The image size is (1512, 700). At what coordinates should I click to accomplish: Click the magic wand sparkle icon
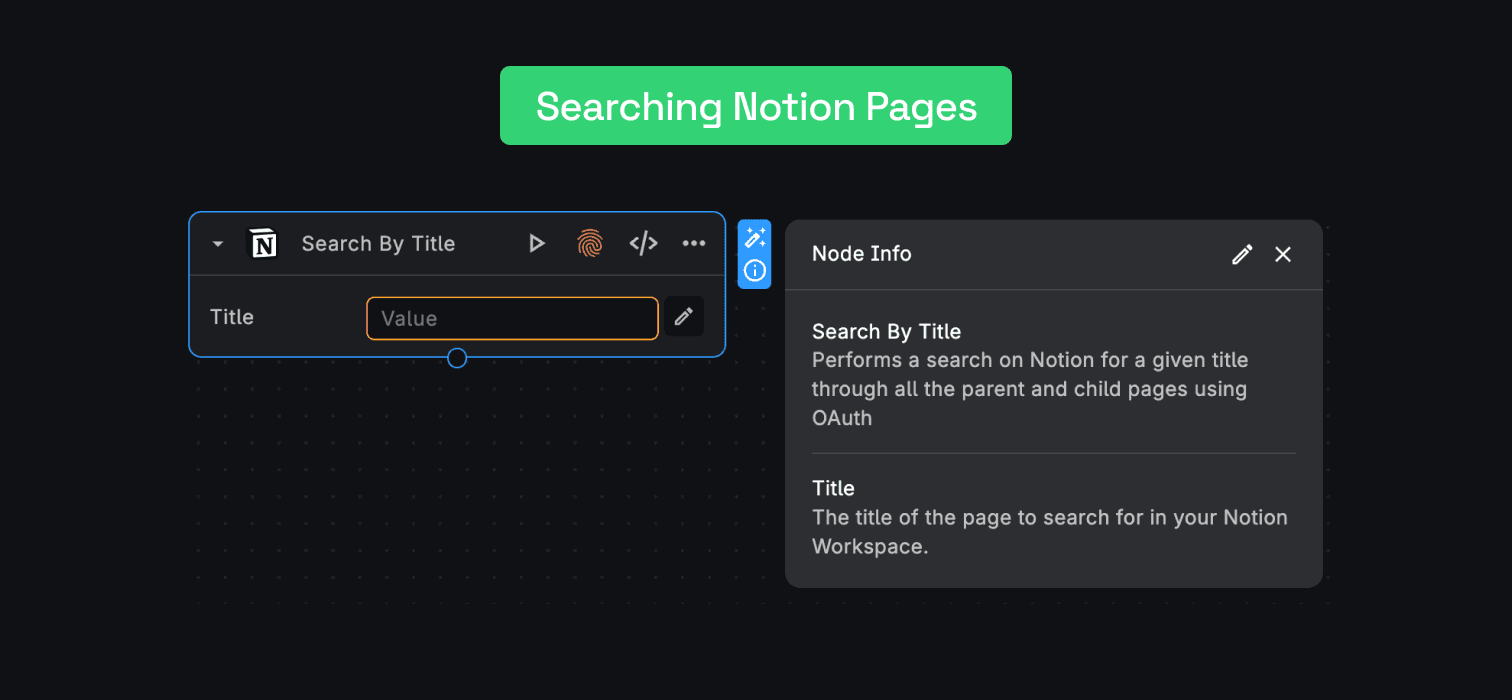755,237
